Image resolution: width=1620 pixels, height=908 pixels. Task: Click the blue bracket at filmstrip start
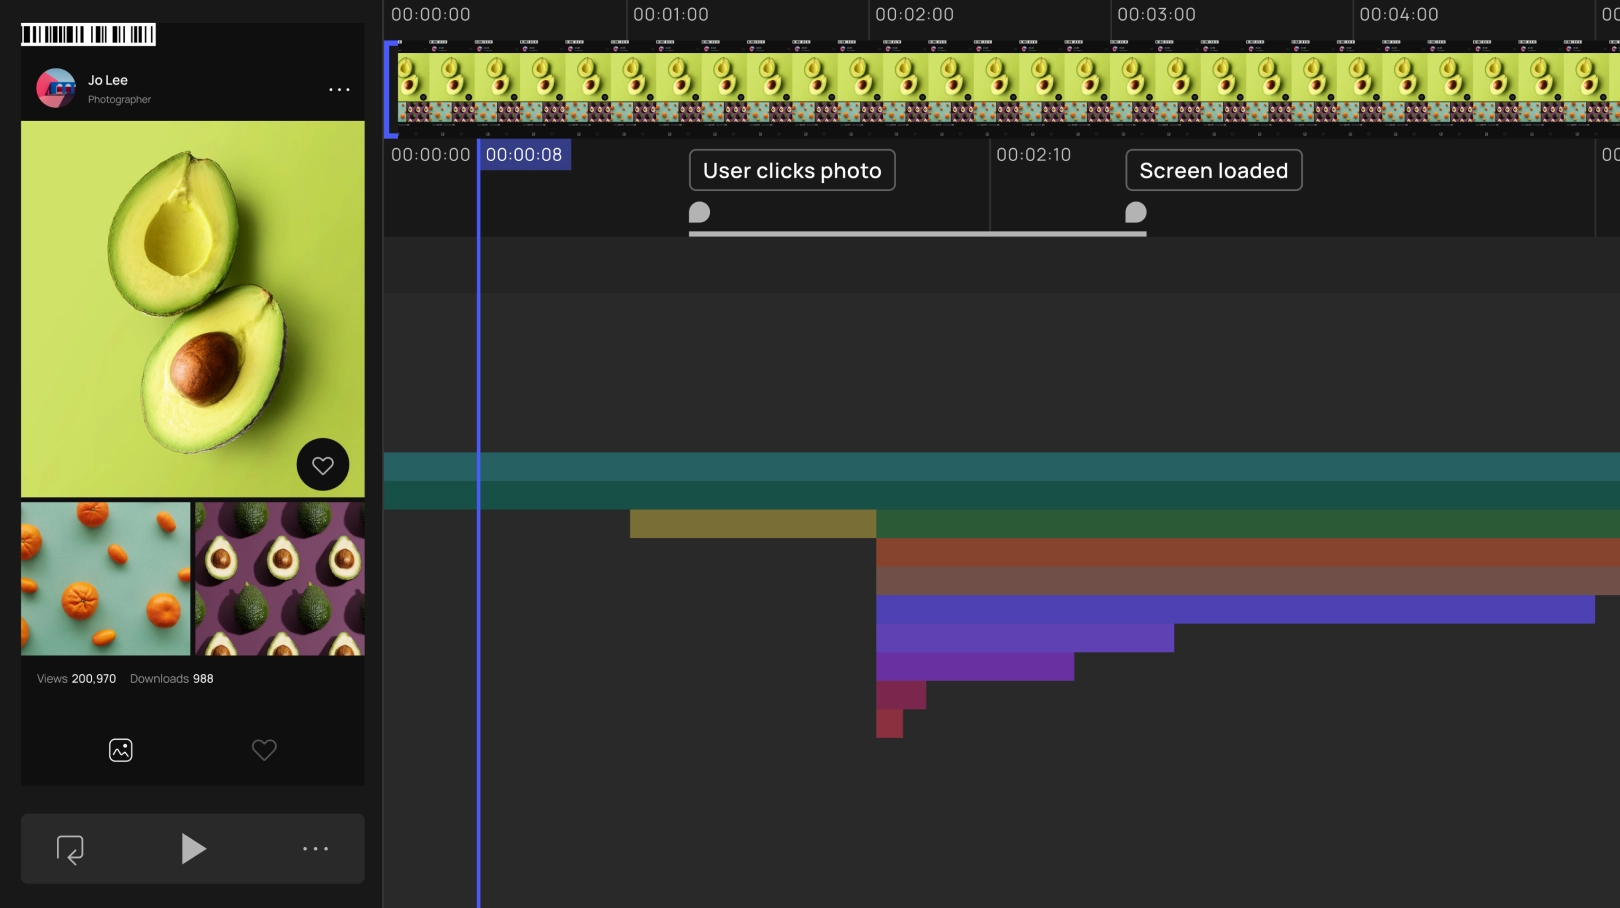coord(390,88)
